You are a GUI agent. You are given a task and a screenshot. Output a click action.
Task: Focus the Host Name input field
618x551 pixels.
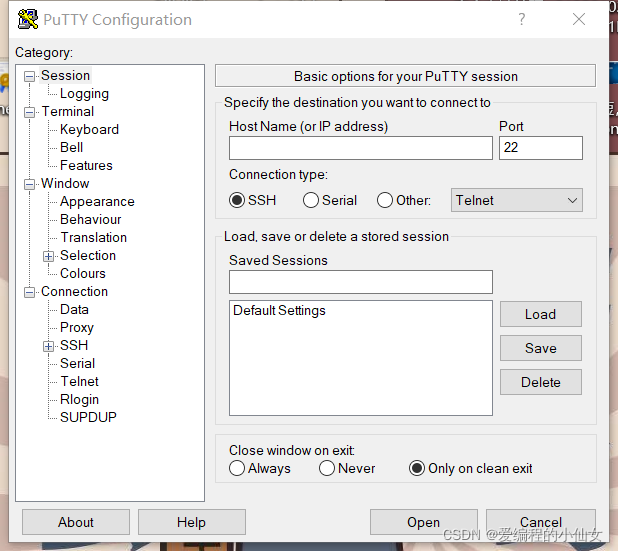click(361, 148)
